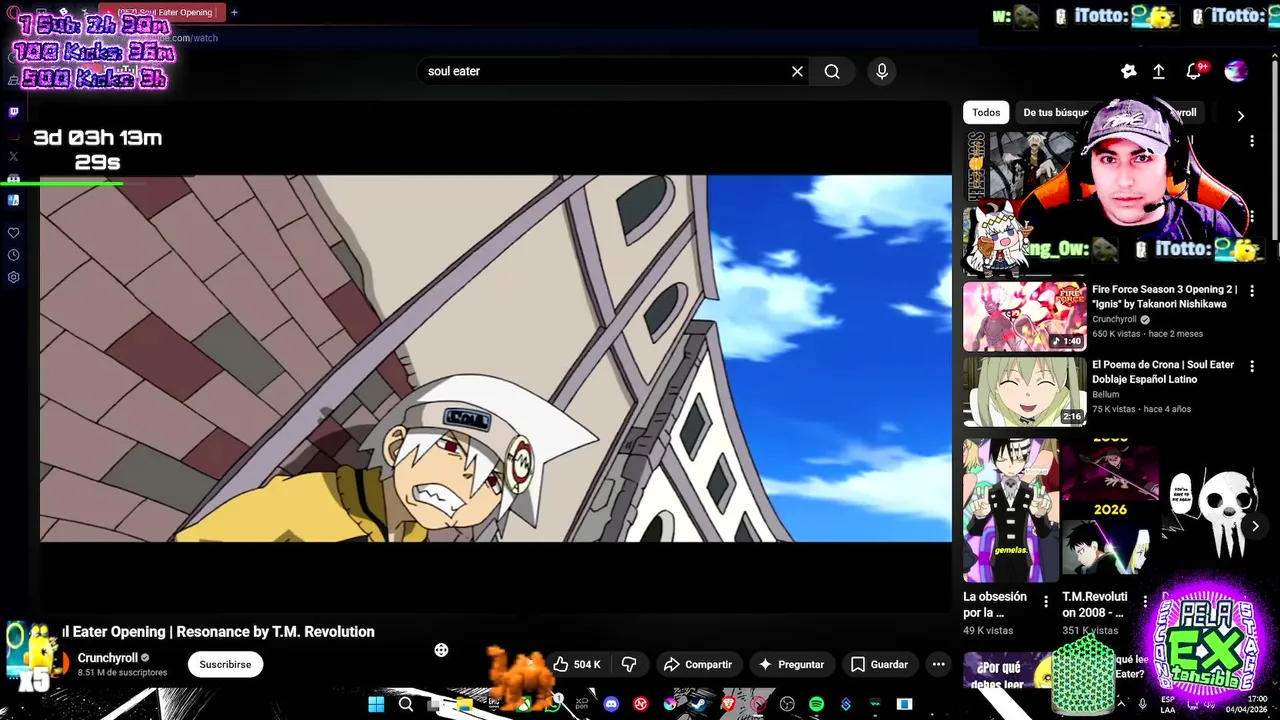Select the Soul Eater Opening browser tab
This screenshot has height=720, width=1280.
pos(161,12)
